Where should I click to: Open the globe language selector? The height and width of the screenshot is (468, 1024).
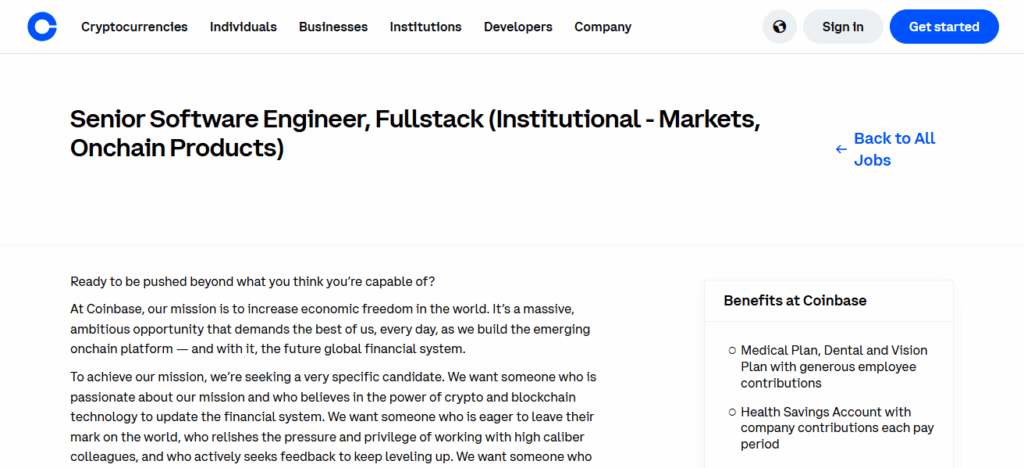point(779,27)
